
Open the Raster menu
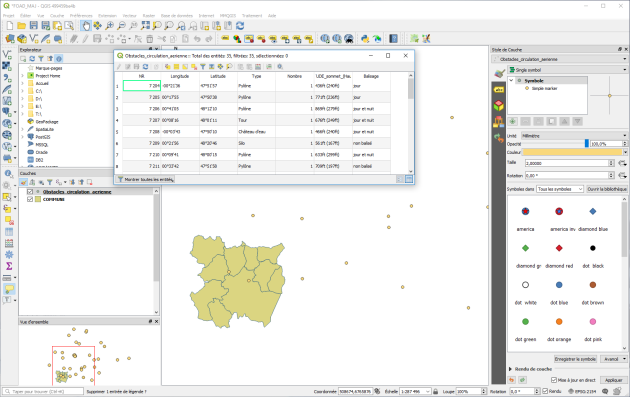tap(149, 16)
